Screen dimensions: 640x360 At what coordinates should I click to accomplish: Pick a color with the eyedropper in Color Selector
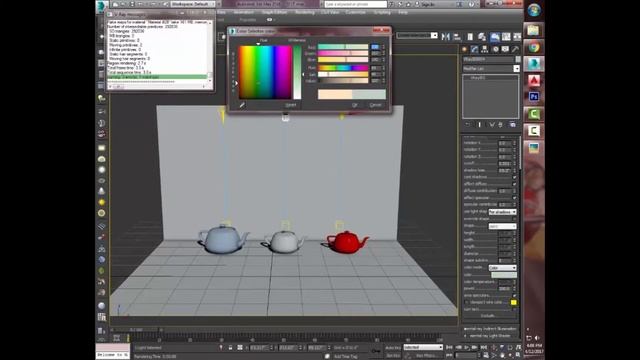242,105
